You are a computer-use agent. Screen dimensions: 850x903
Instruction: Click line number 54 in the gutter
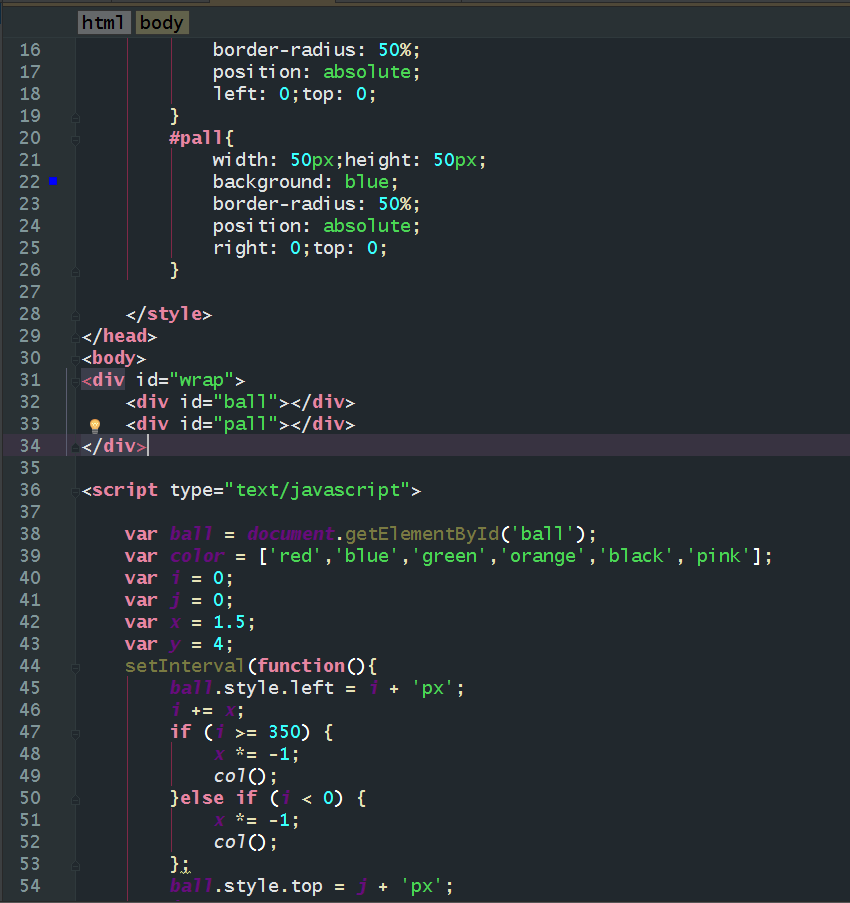pos(30,886)
